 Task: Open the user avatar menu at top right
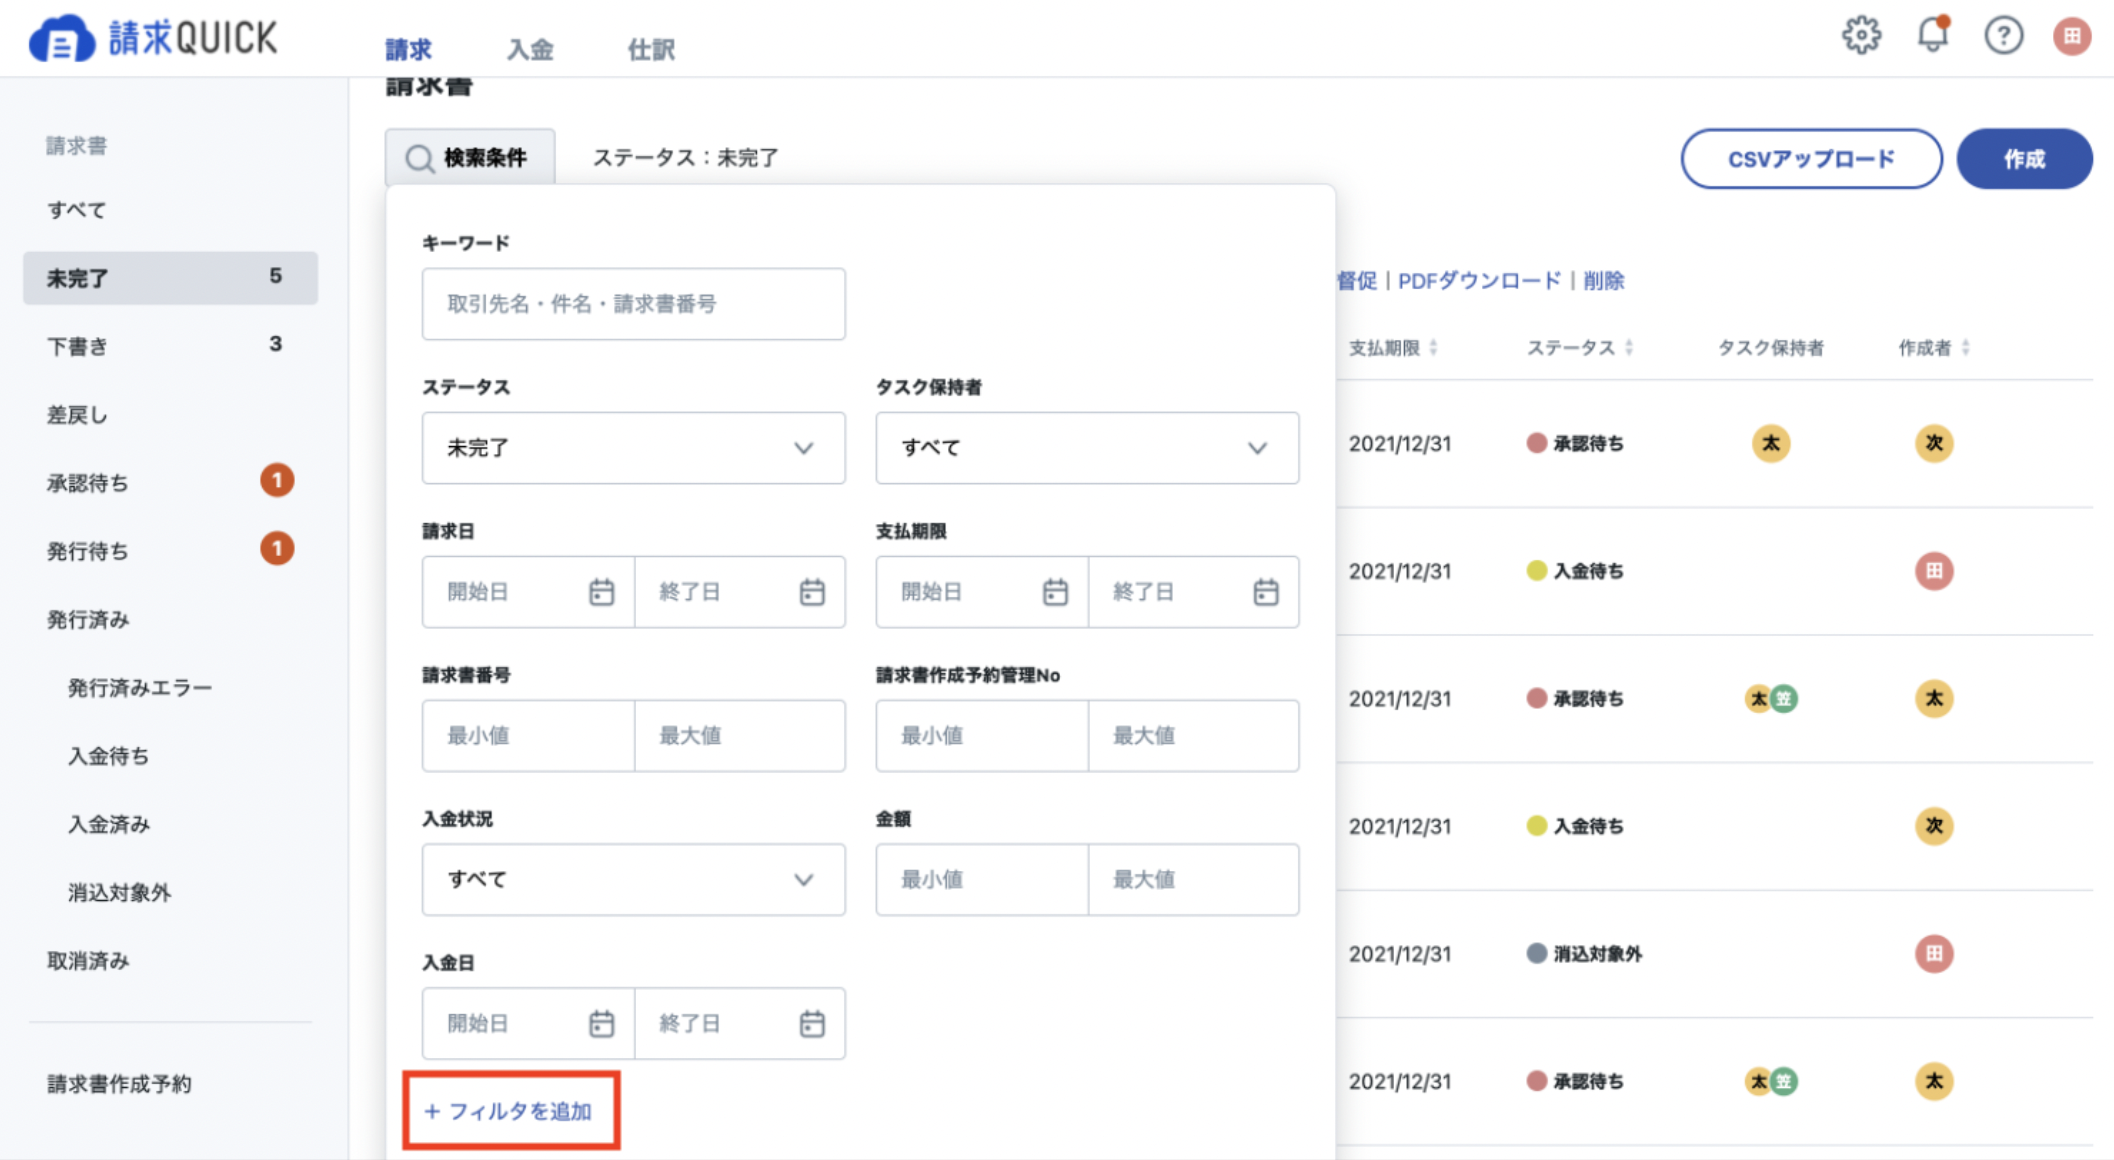[2072, 37]
